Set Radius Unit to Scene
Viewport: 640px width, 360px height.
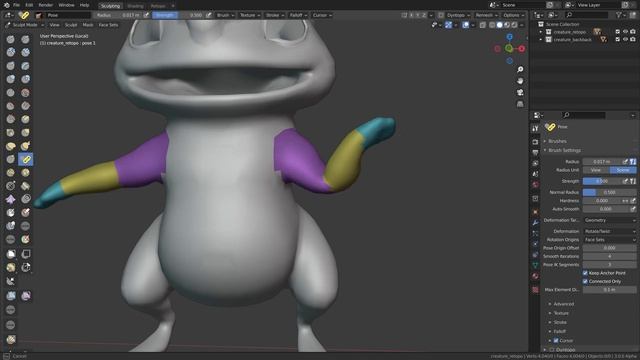tap(623, 170)
